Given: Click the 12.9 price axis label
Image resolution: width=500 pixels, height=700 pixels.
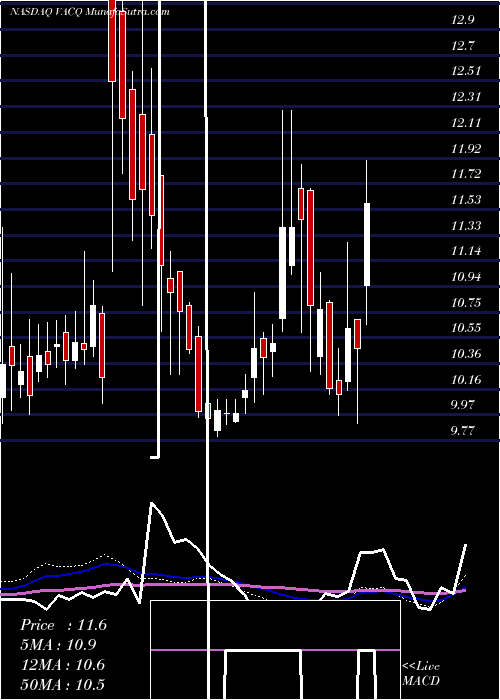Looking at the screenshot, I should [x=462, y=20].
